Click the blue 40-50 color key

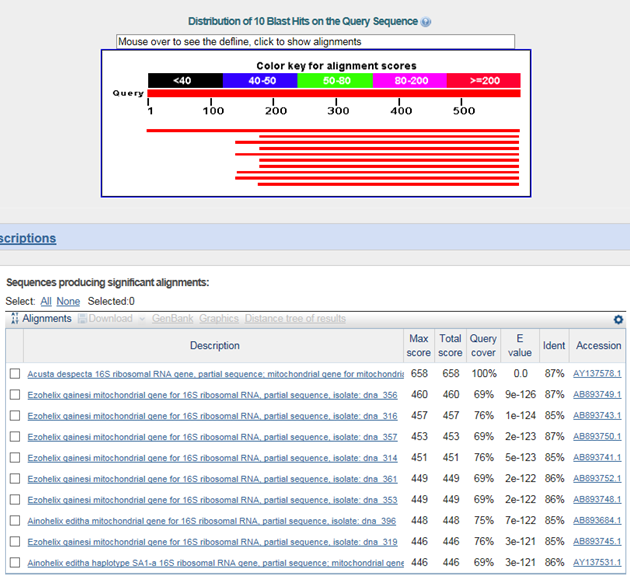[260, 81]
